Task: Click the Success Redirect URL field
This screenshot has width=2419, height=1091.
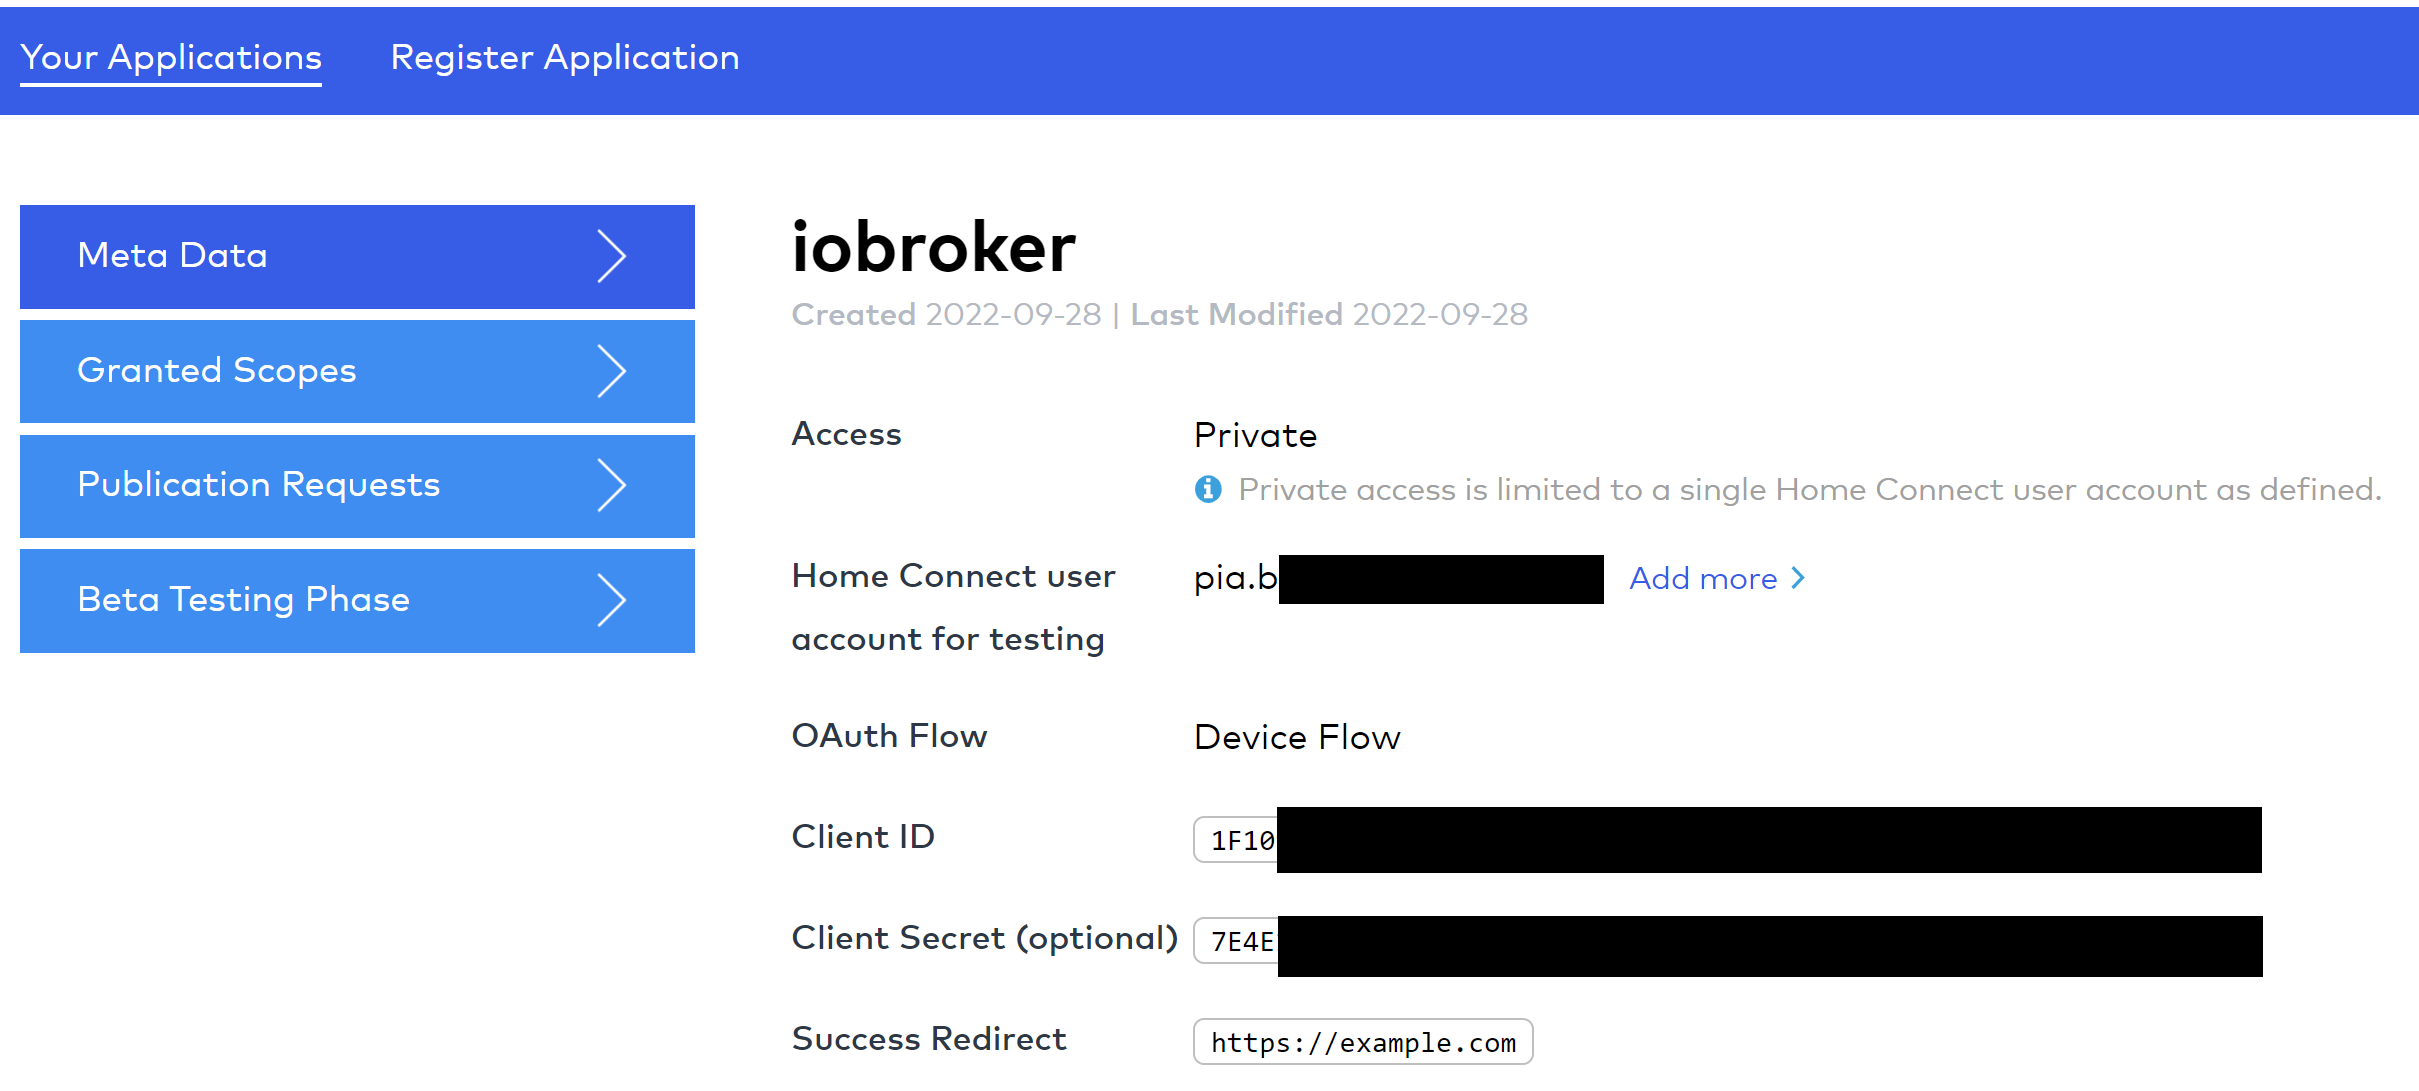Action: [x=1363, y=1042]
